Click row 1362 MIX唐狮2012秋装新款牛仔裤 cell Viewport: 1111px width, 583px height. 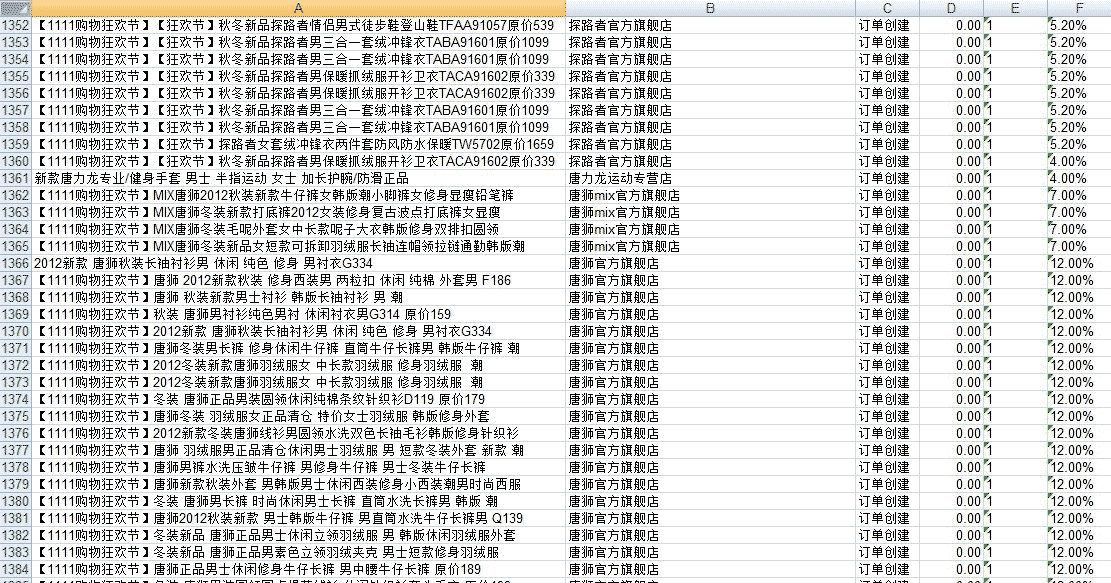pos(298,196)
